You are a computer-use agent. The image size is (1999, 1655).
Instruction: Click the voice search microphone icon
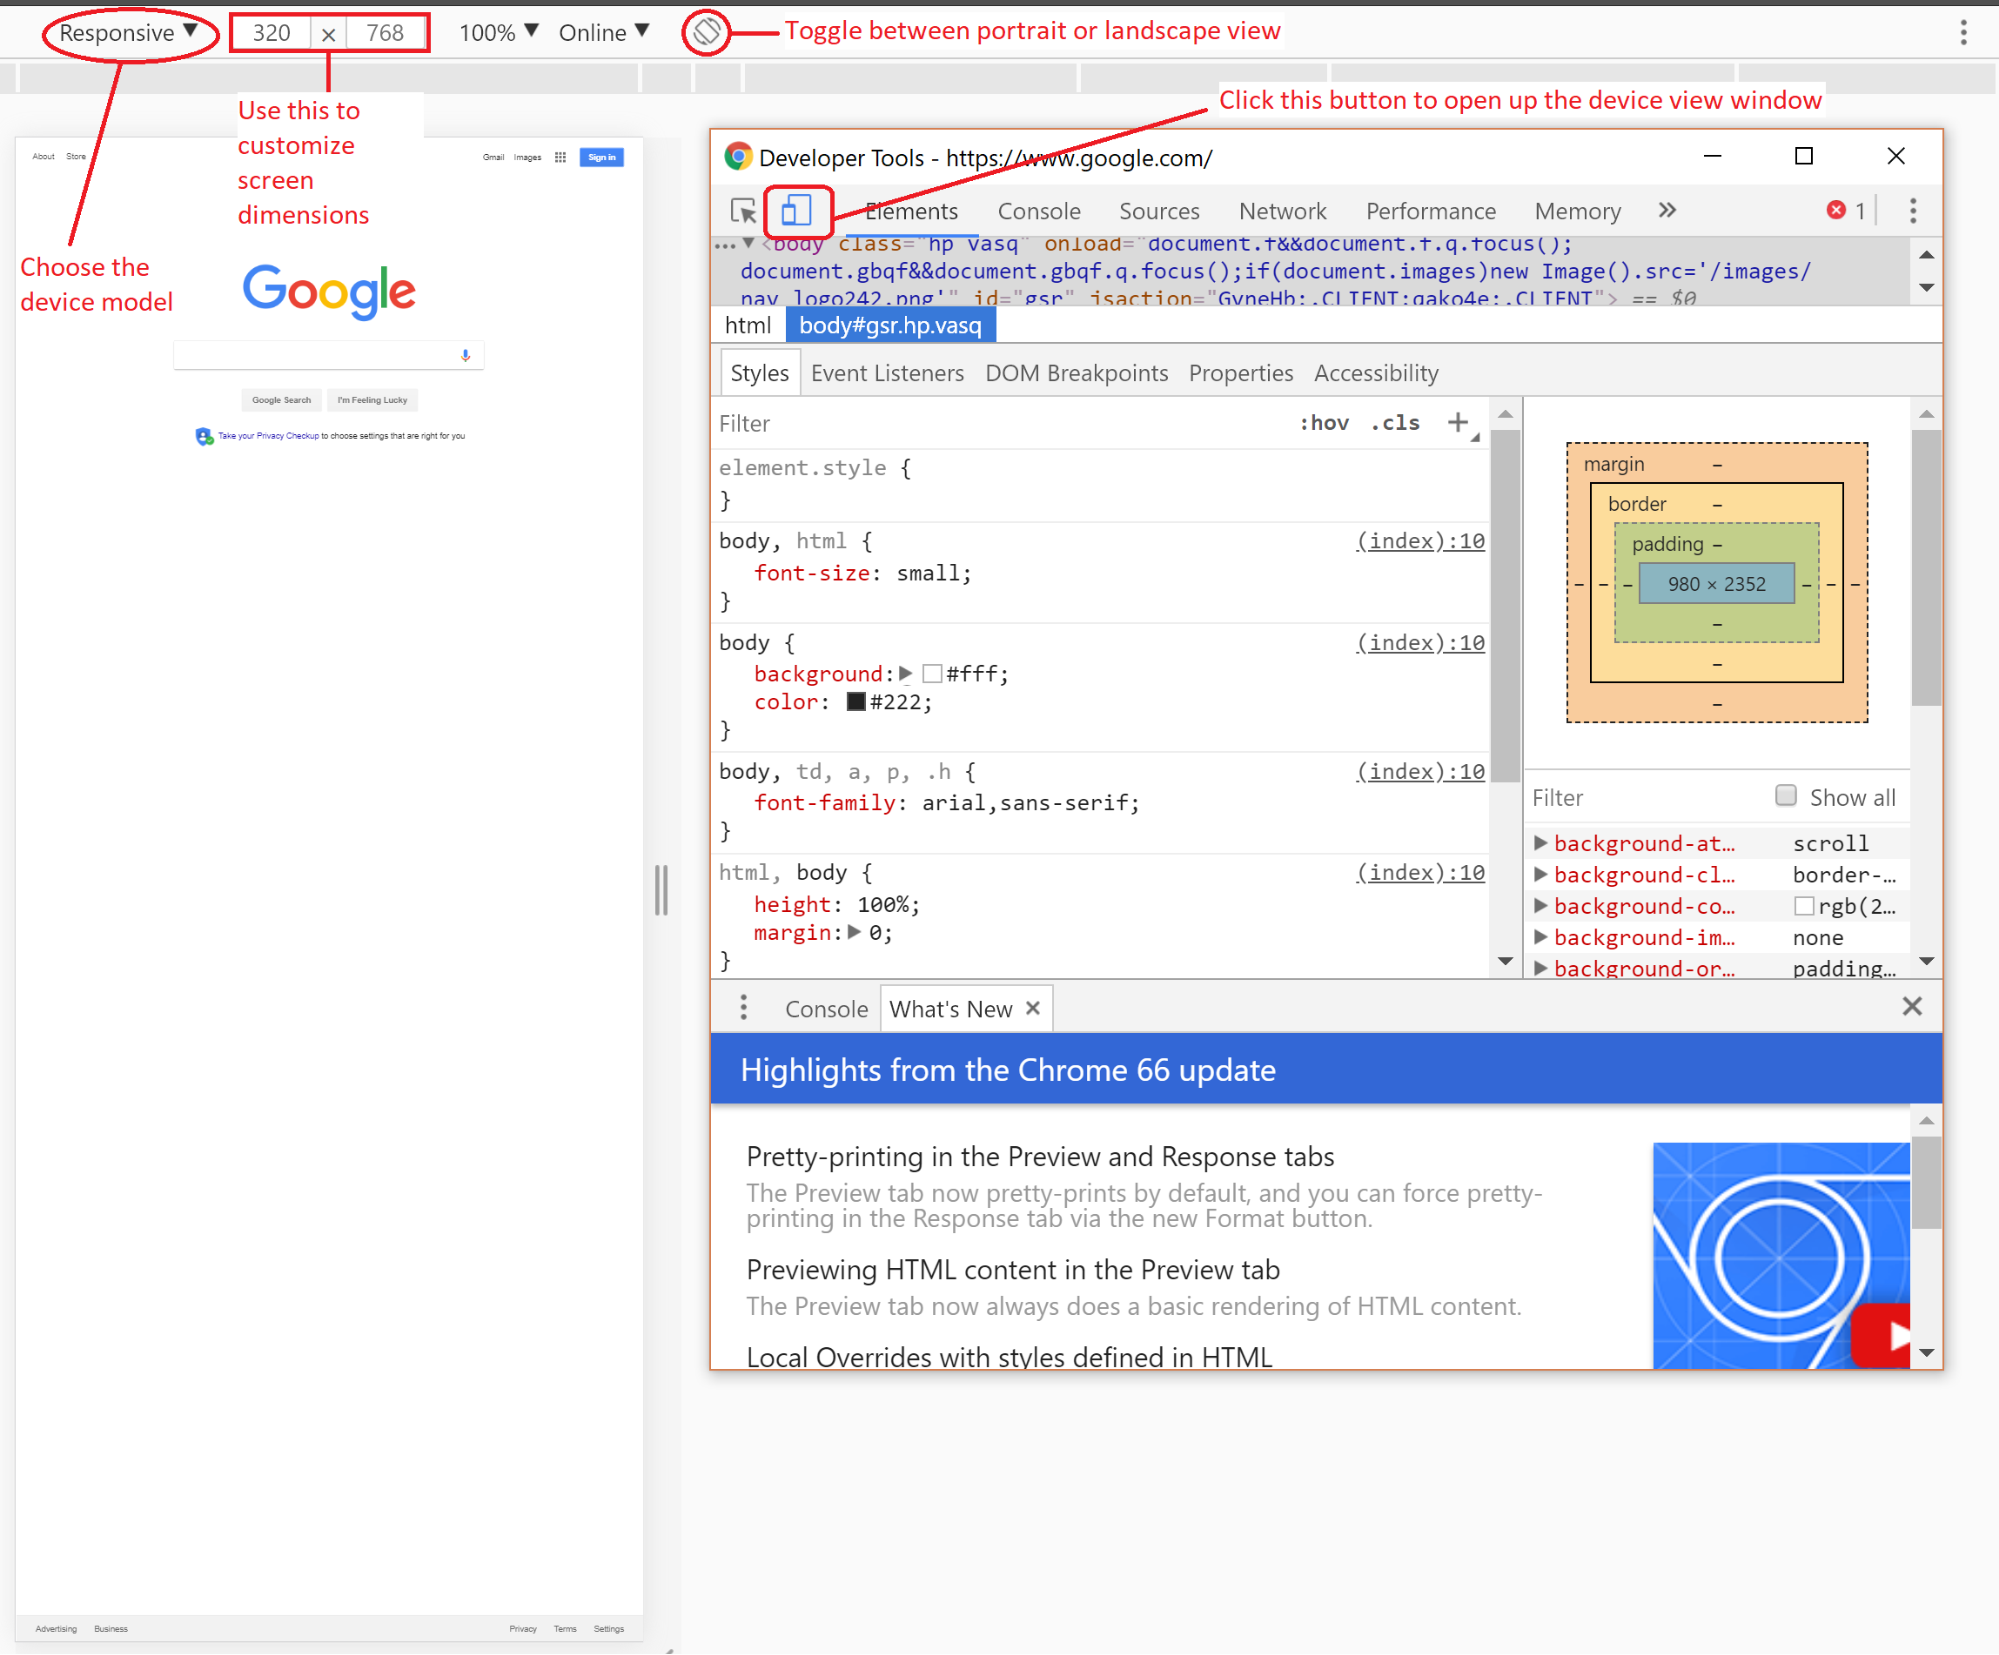click(465, 355)
